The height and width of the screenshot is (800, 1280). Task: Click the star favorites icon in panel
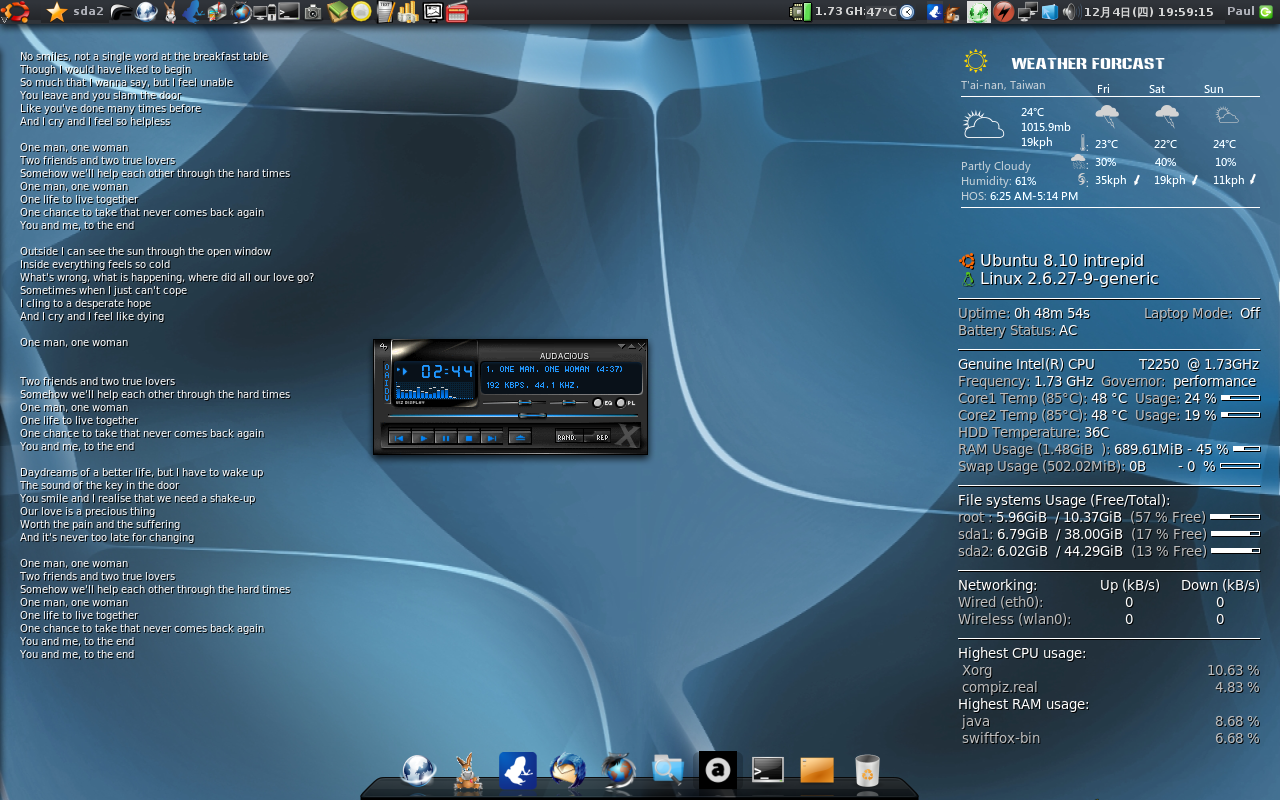click(57, 12)
